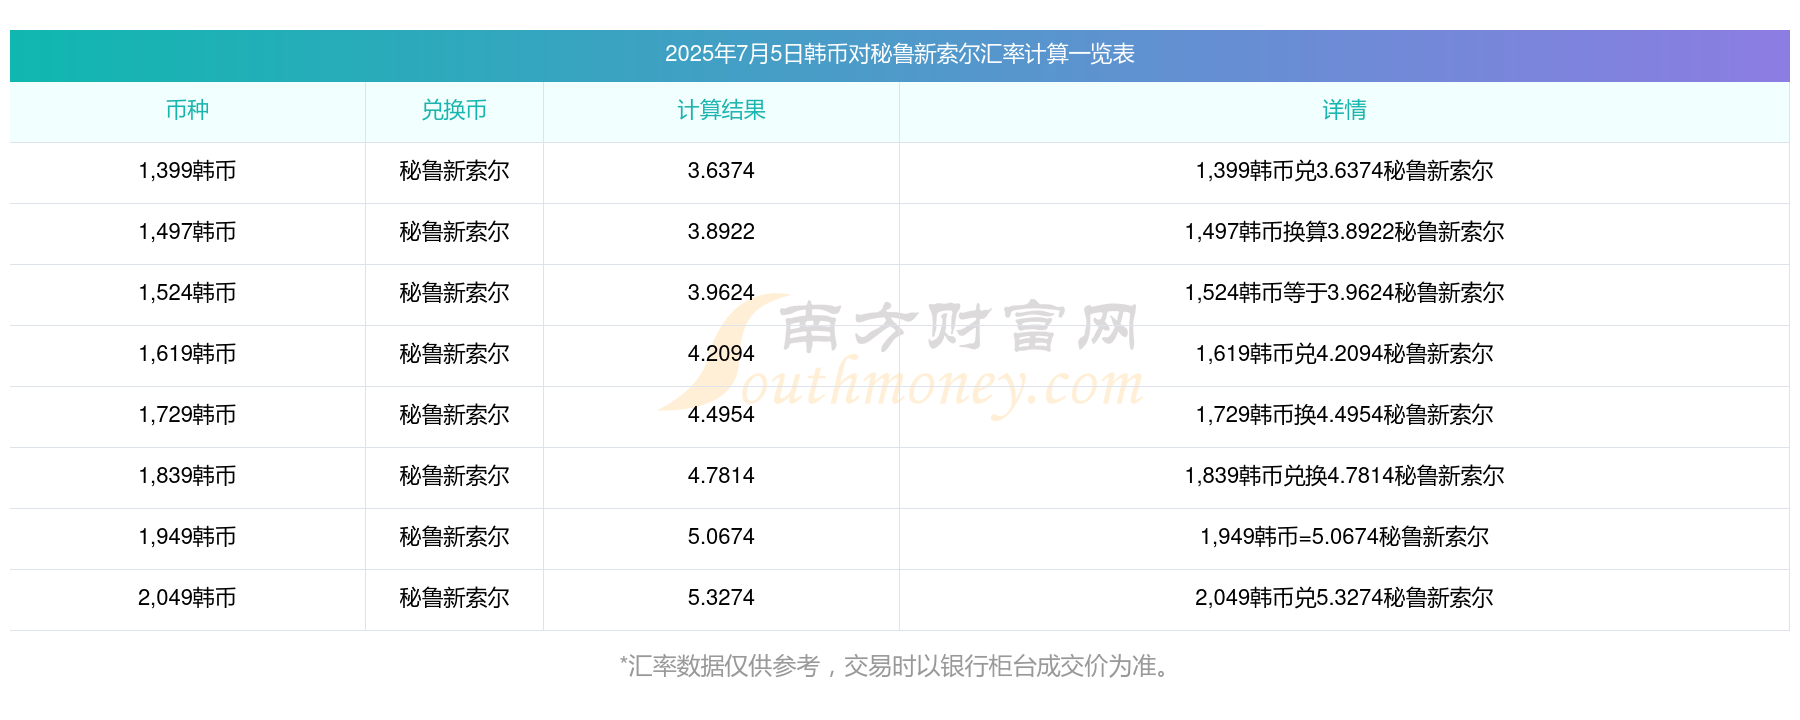Viewport: 1800px width, 720px height.
Task: Select the 1,839韩币 cell
Action: pos(187,476)
